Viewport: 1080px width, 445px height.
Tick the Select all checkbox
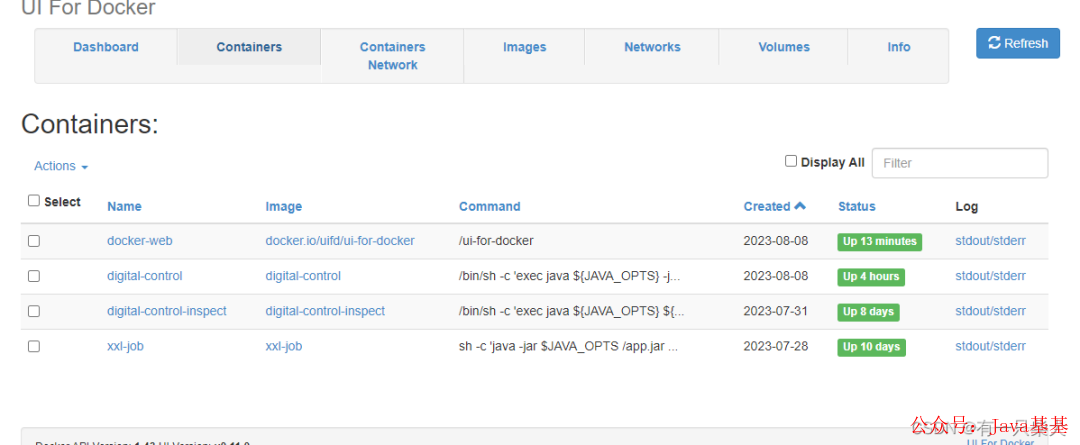tap(34, 200)
